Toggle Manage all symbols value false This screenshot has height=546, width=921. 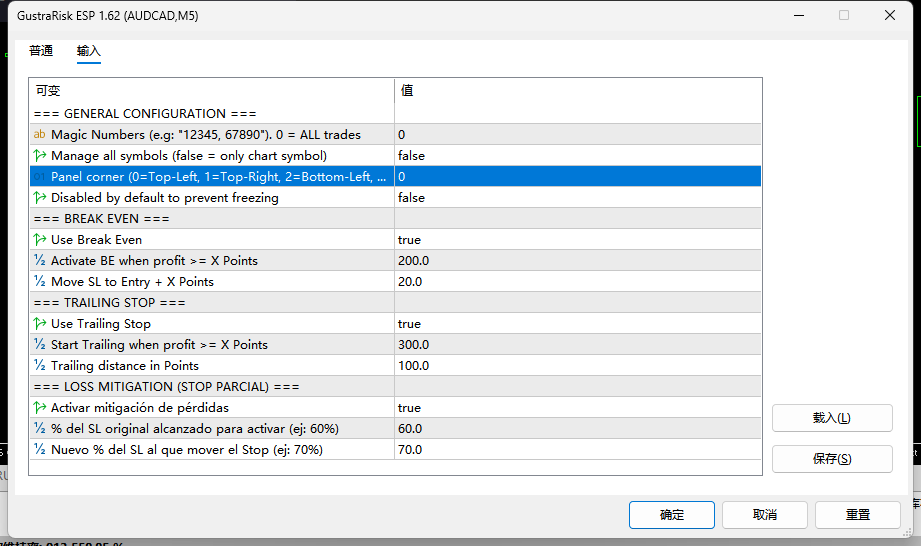click(x=578, y=156)
